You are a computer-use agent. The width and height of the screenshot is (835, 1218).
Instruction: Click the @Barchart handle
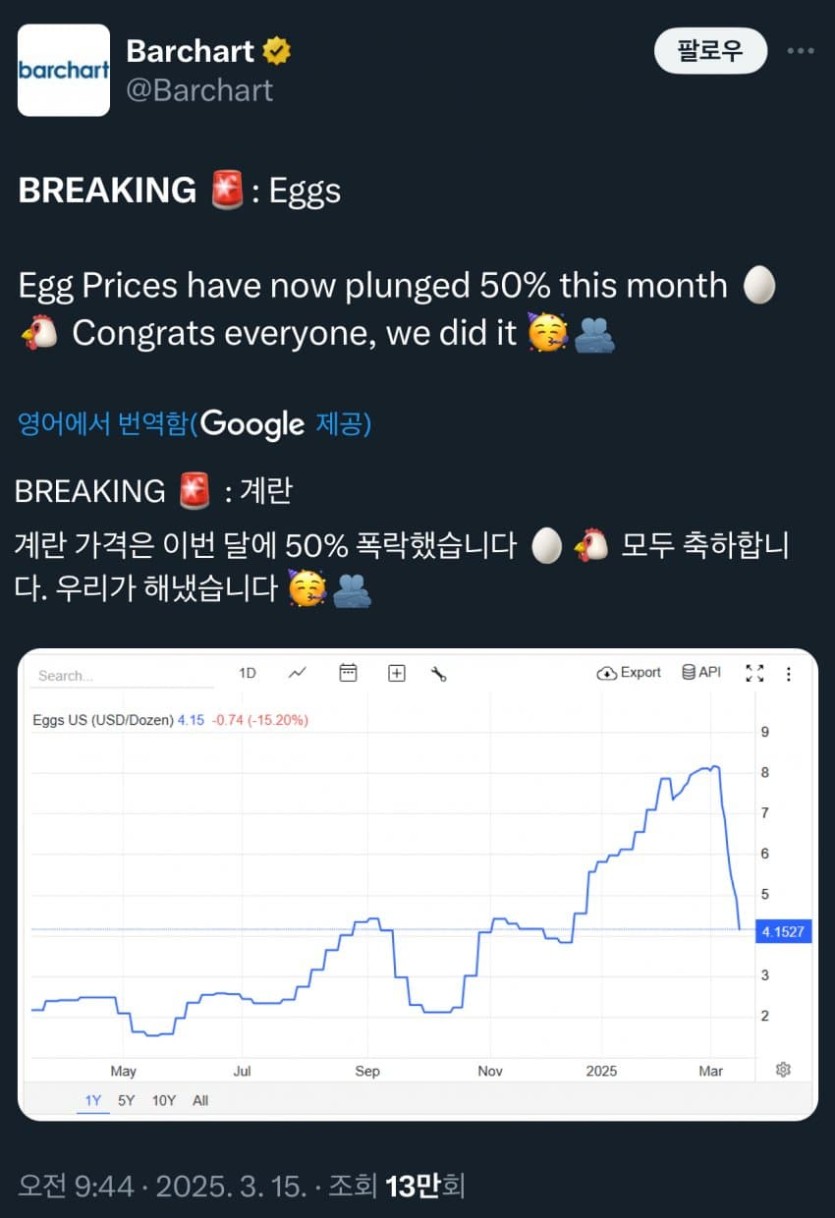200,90
